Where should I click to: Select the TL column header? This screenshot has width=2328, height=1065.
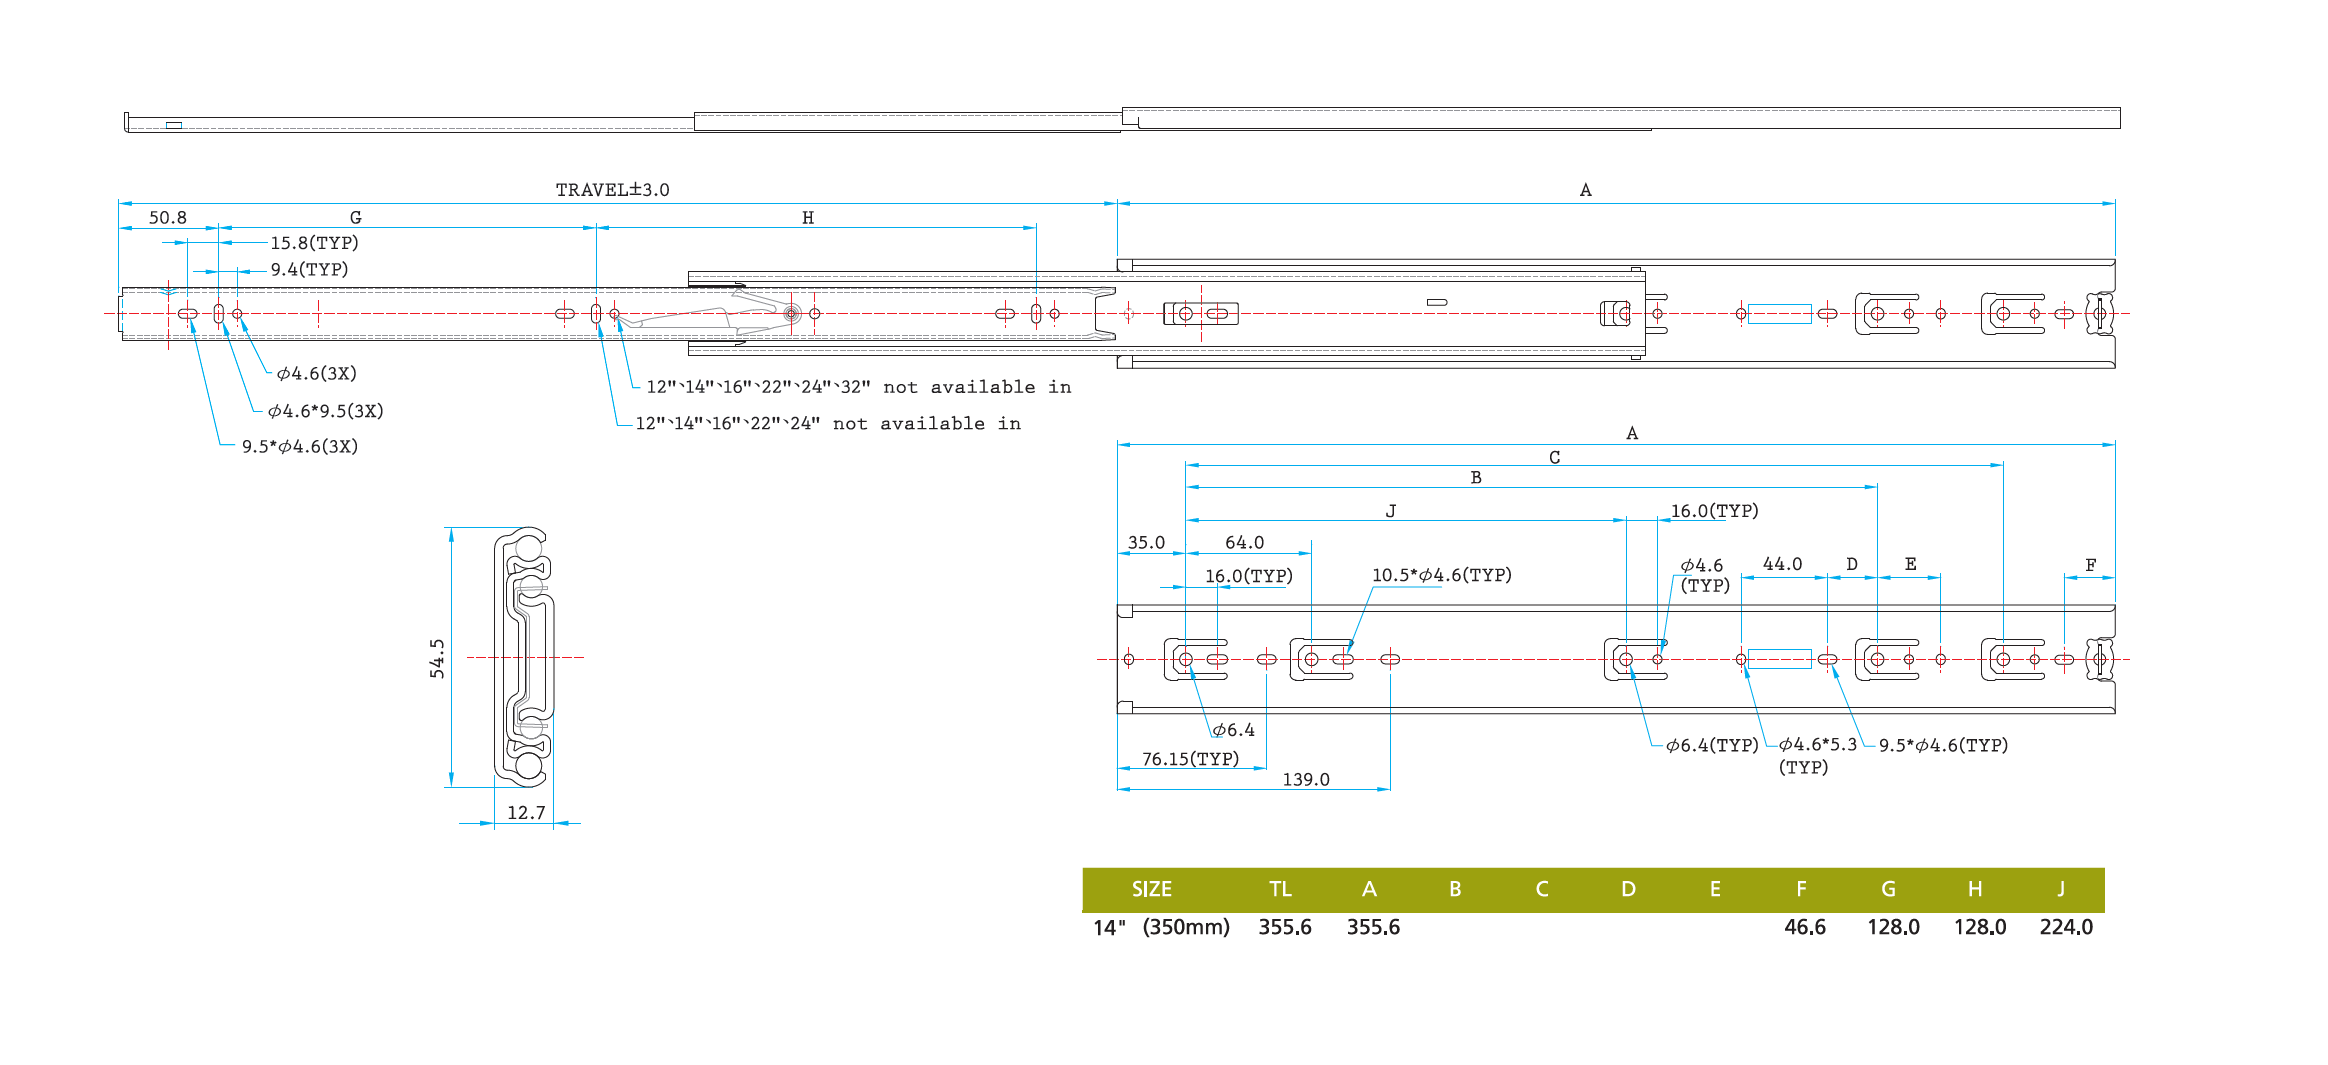click(1280, 889)
